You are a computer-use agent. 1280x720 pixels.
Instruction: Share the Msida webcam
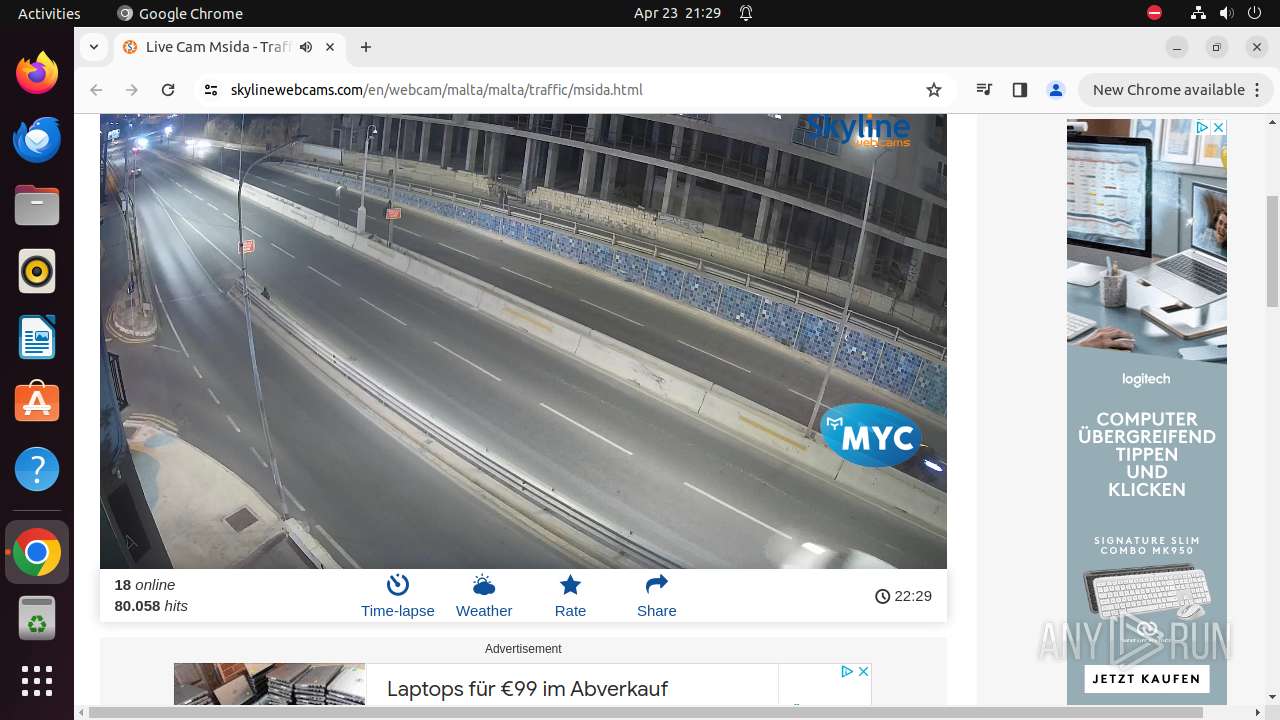tap(656, 596)
